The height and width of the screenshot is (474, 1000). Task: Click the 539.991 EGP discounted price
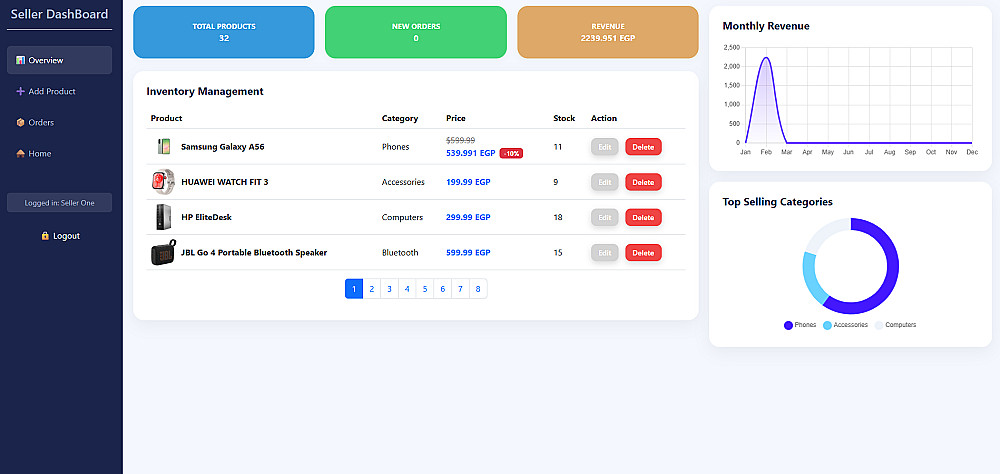click(471, 153)
